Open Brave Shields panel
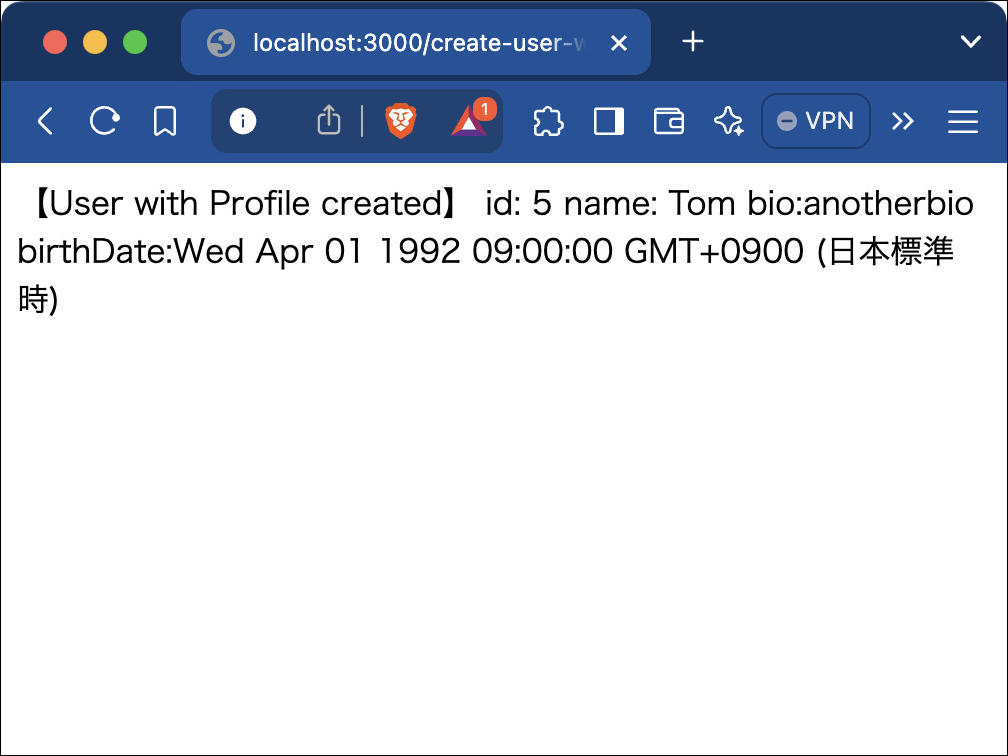1008x756 pixels. tap(400, 122)
